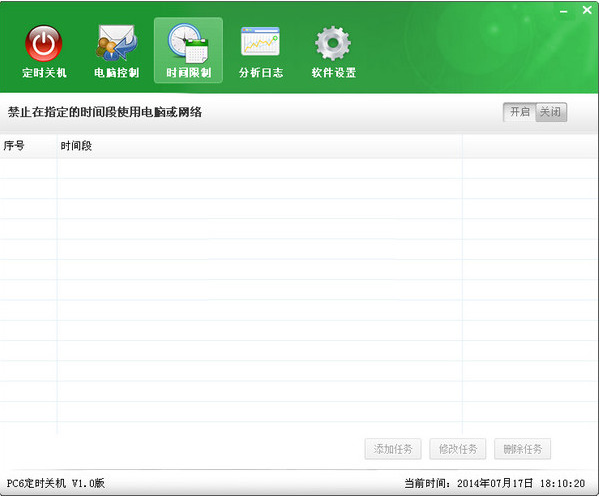Click the 时间限制 tab label
Image resolution: width=601 pixels, height=497 pixels.
[189, 72]
